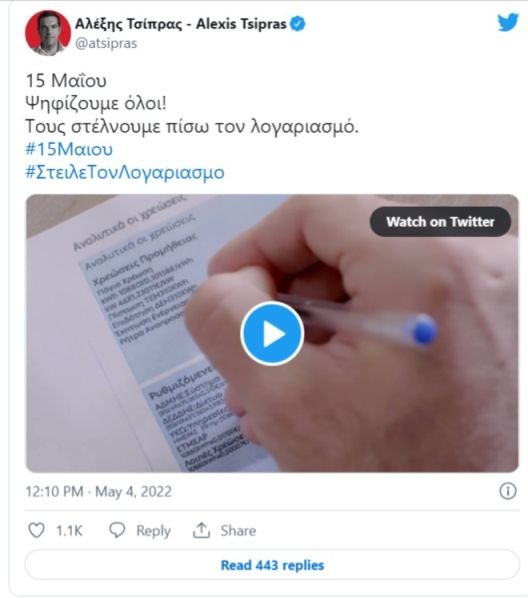Play the embedded tweet video

[272, 333]
